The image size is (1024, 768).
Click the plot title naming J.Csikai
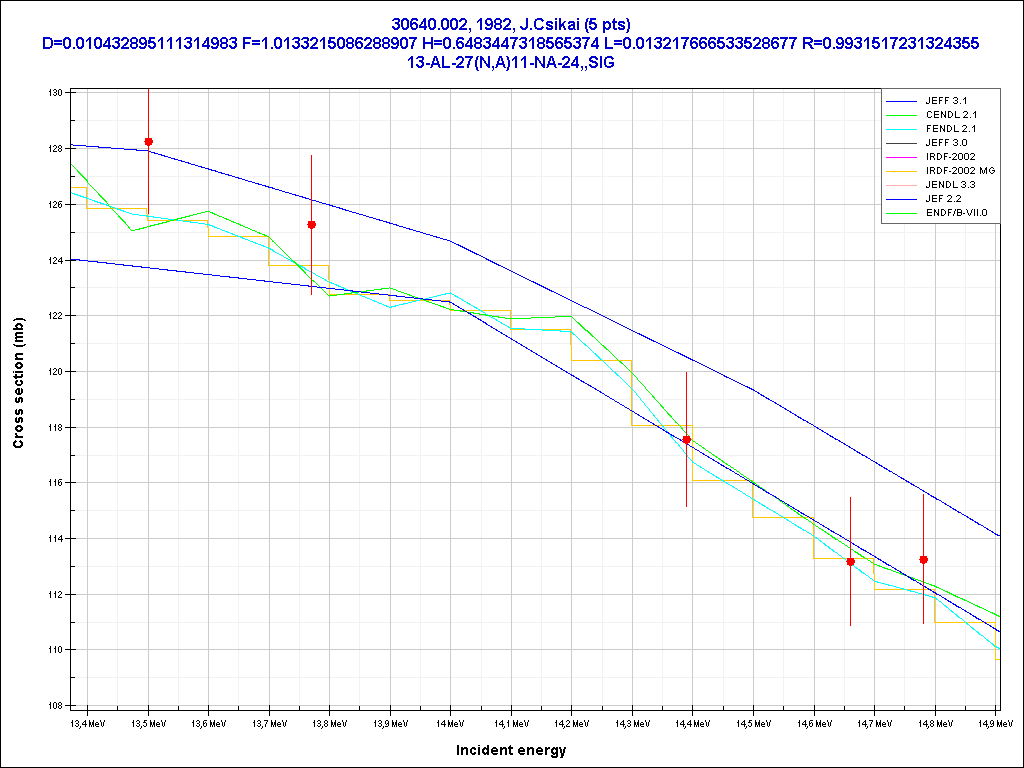click(x=511, y=24)
